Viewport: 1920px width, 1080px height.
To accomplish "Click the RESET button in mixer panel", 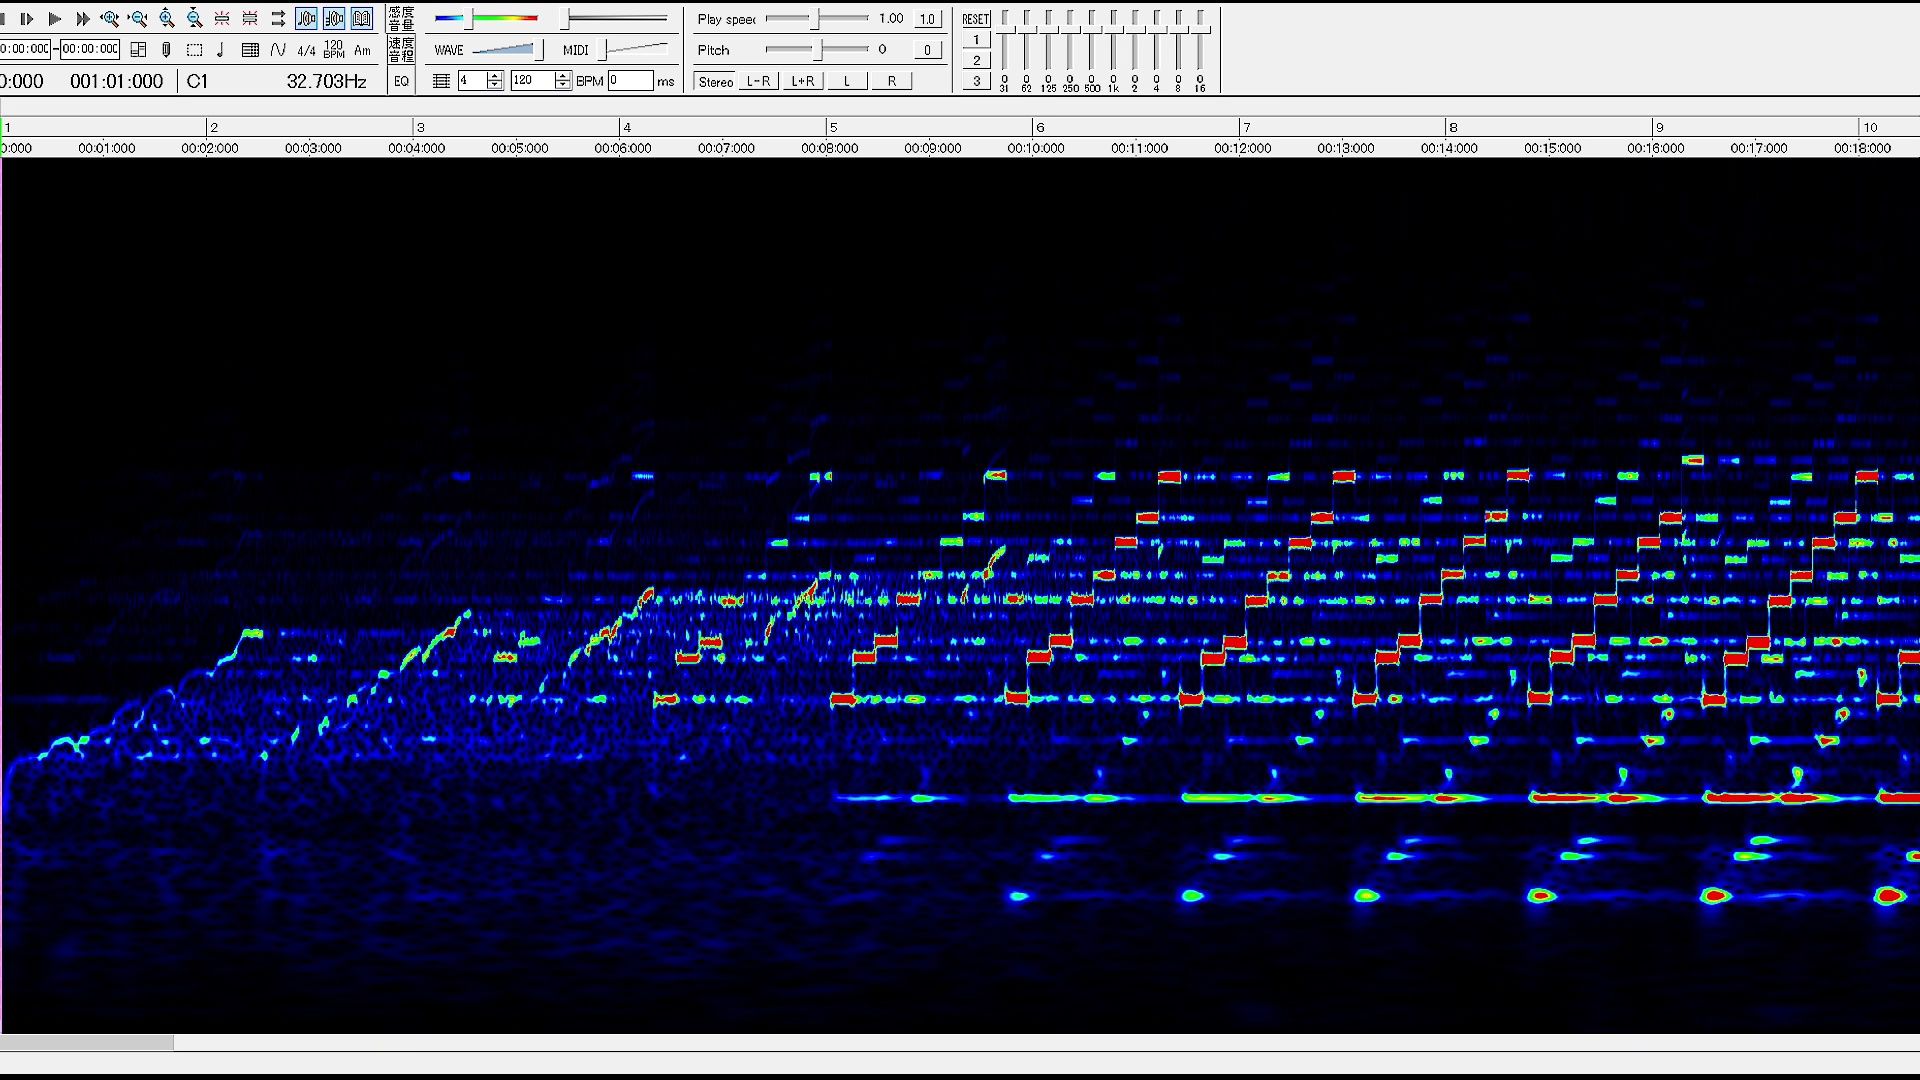I will pyautogui.click(x=976, y=17).
